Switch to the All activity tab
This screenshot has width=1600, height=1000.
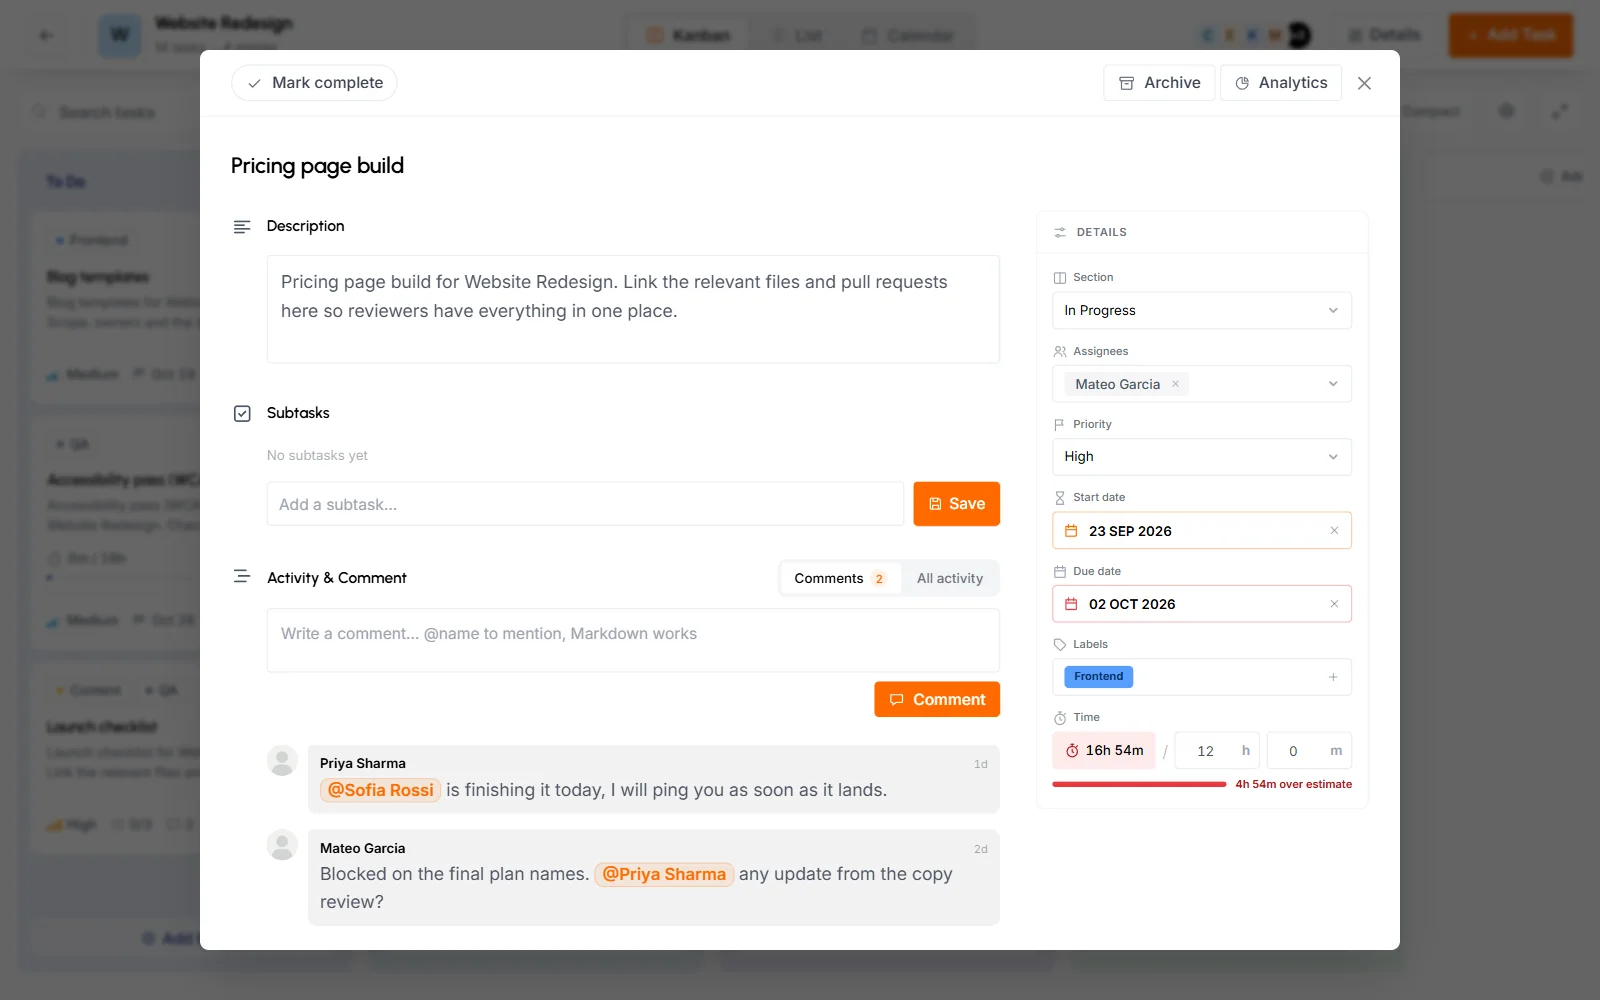tap(950, 578)
